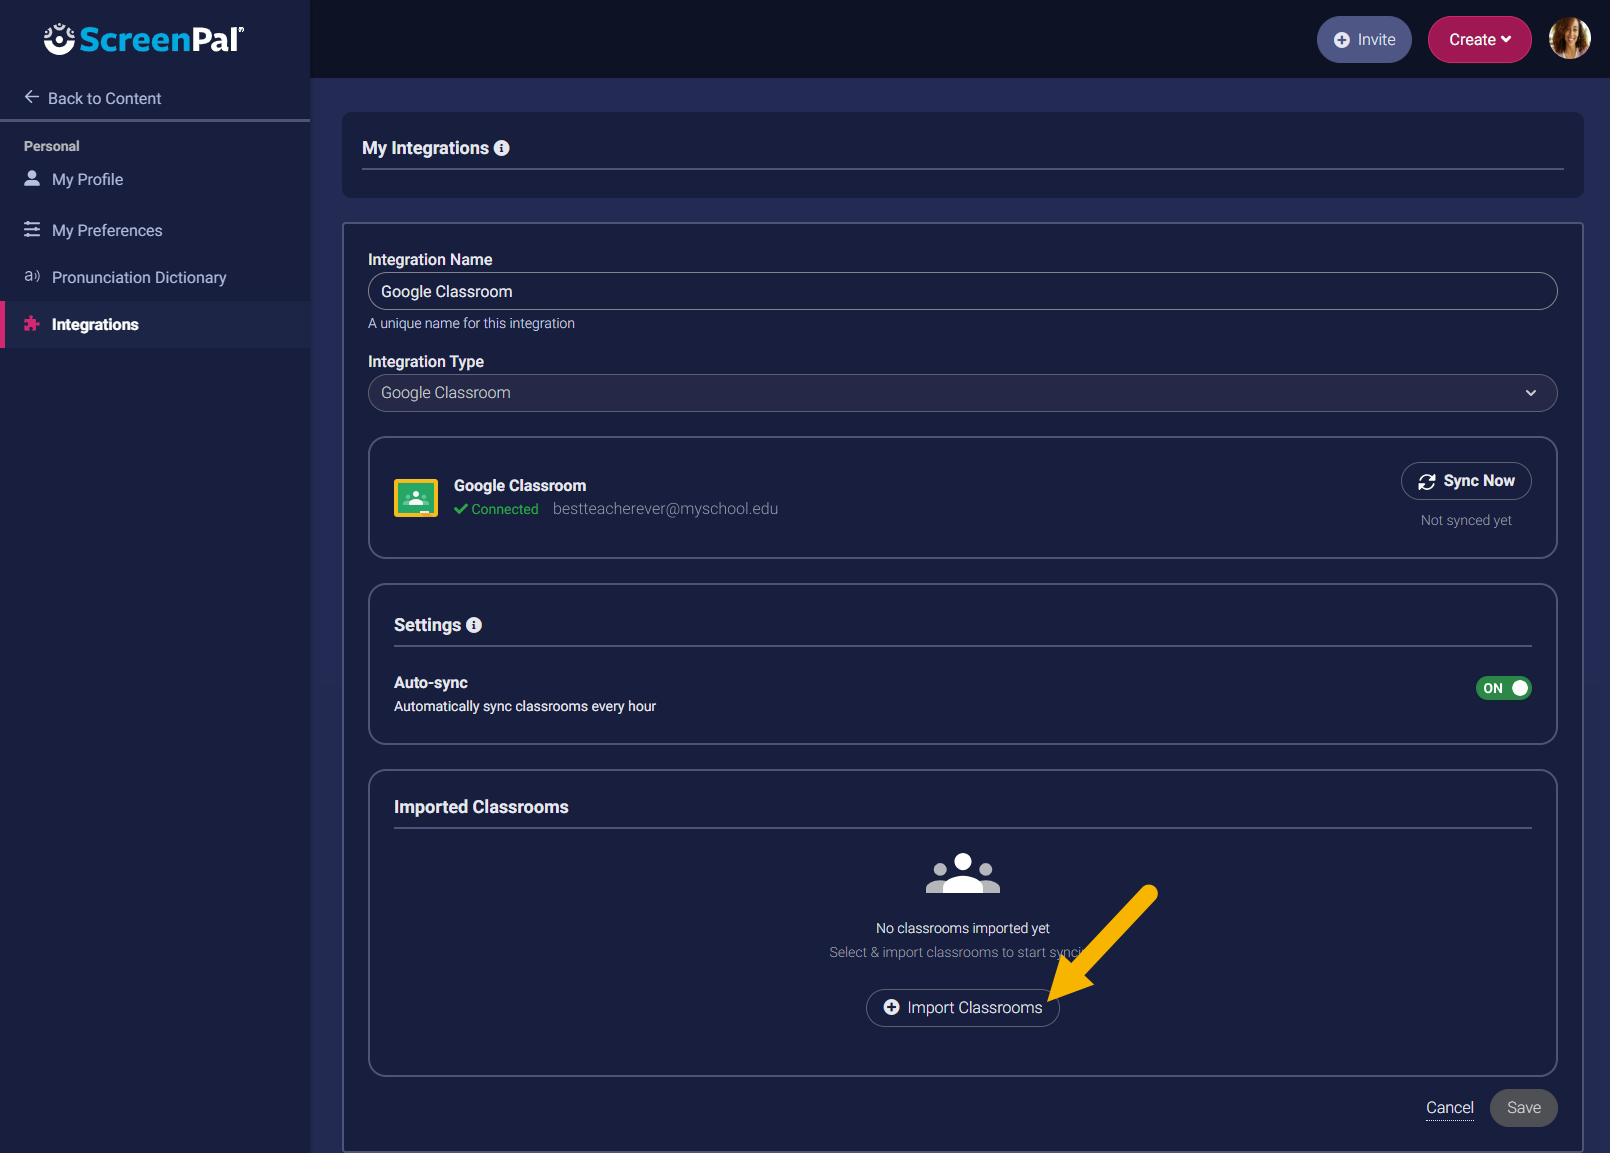1610x1153 pixels.
Task: Click the 'Not synced yet' status text
Action: pos(1466,520)
